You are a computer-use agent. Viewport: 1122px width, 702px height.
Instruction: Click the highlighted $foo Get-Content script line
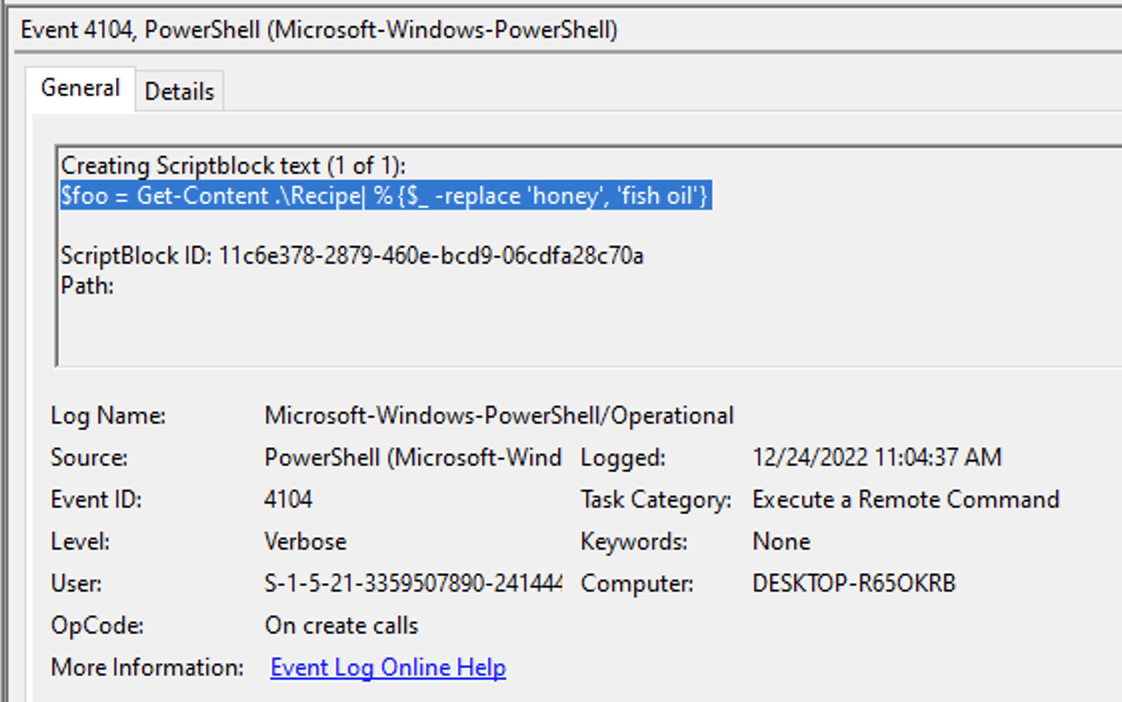(386, 195)
